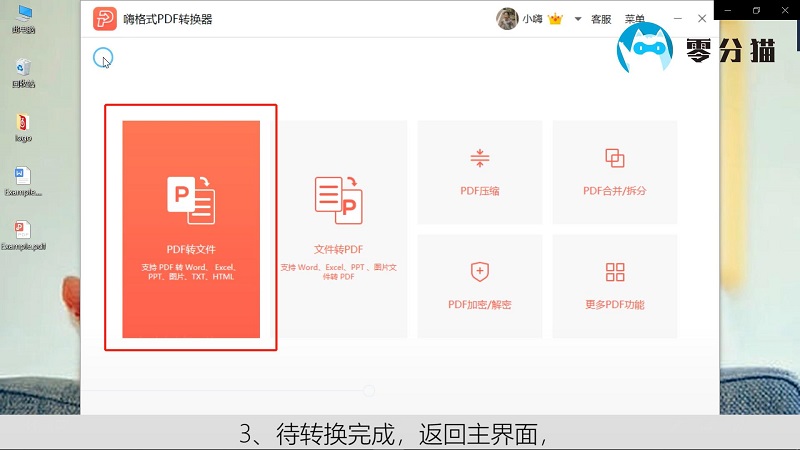Click the 更多PDF功能 grid icon

[x=615, y=272]
